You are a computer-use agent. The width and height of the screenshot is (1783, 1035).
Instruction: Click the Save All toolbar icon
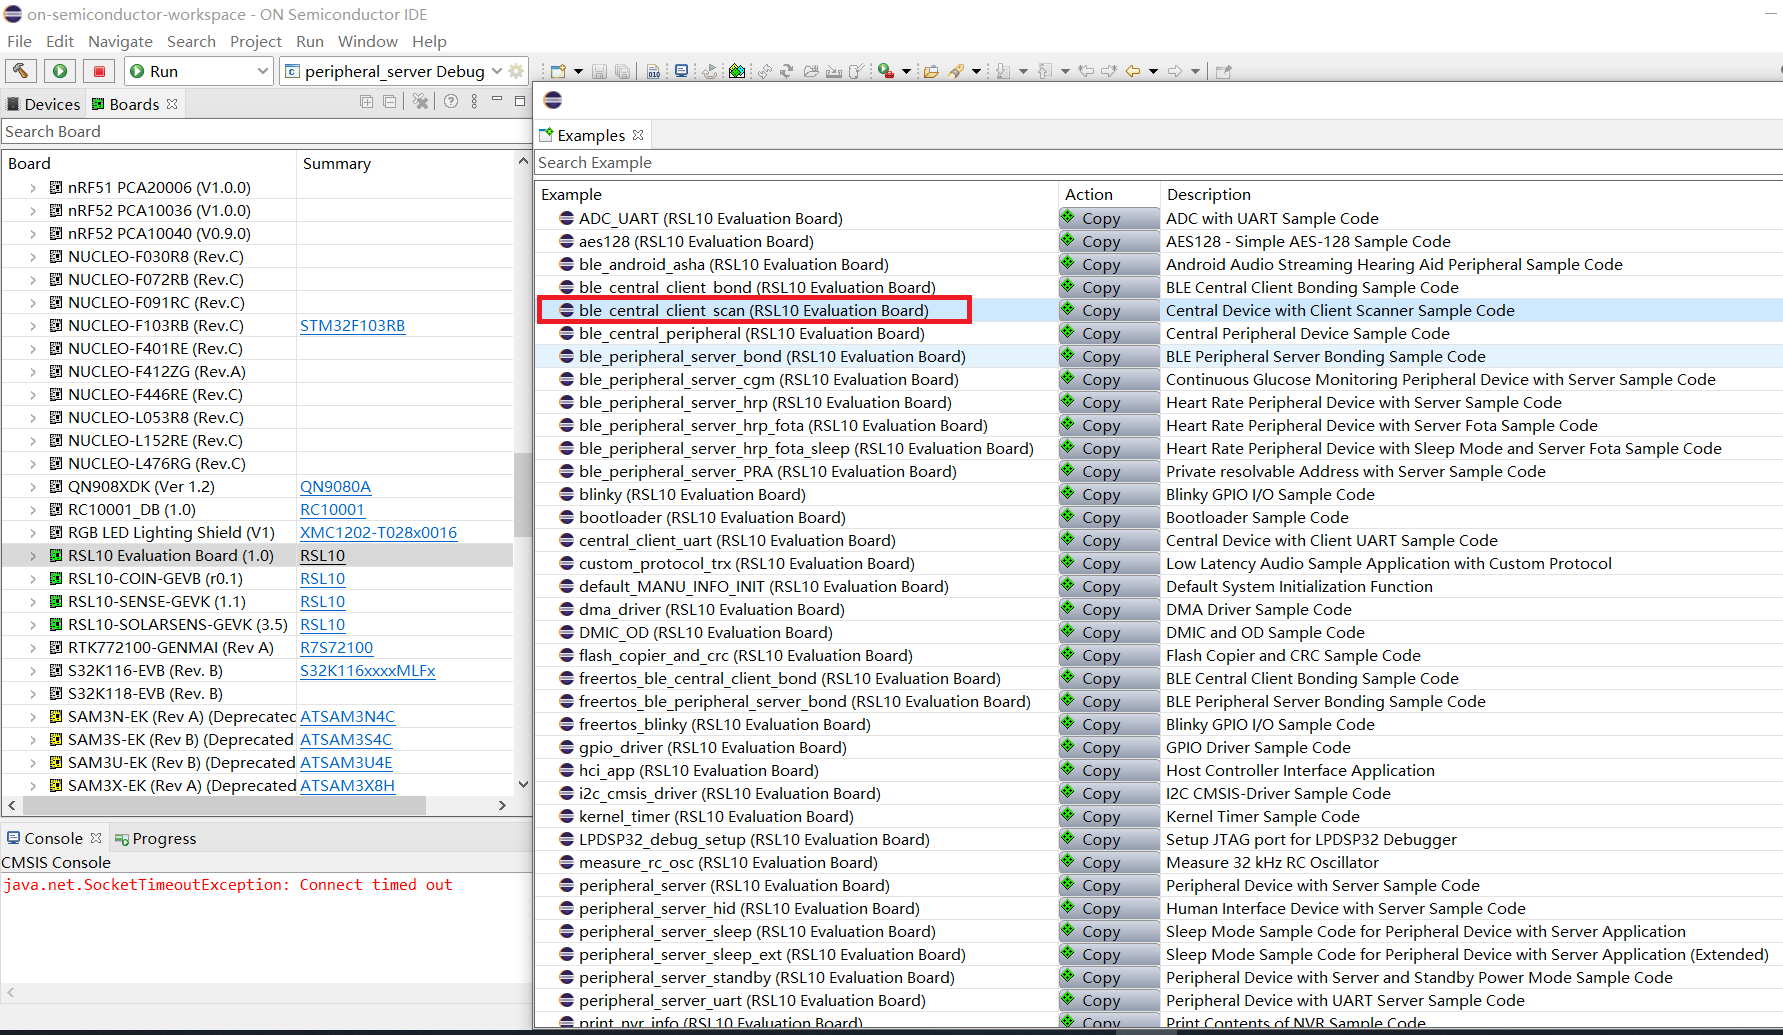pos(622,71)
